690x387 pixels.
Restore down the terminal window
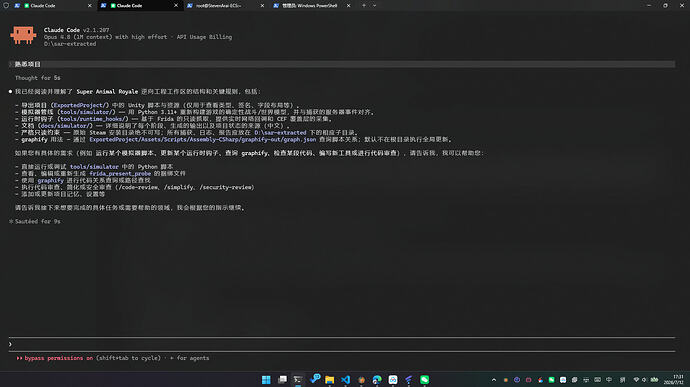point(665,6)
